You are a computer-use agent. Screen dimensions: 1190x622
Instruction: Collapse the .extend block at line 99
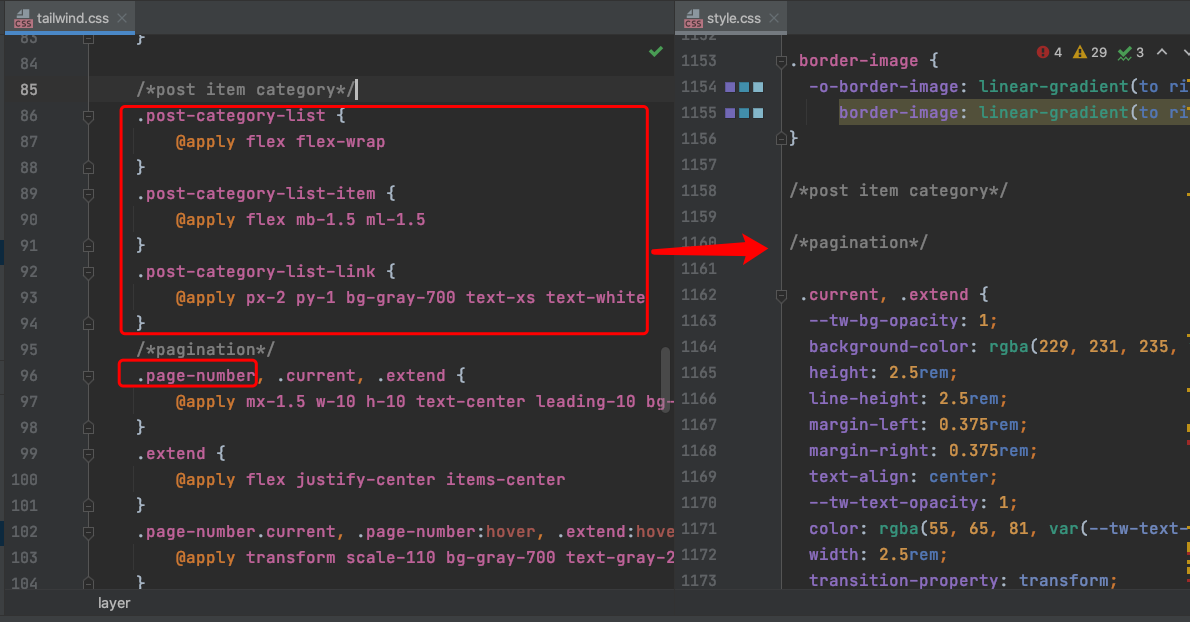[89, 454]
